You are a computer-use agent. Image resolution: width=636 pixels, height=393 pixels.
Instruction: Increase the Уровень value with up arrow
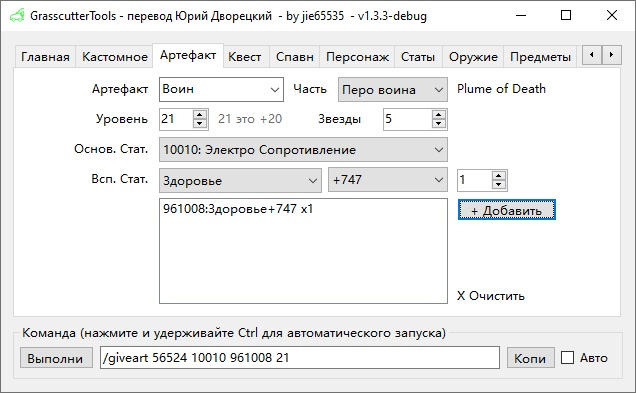(x=200, y=114)
